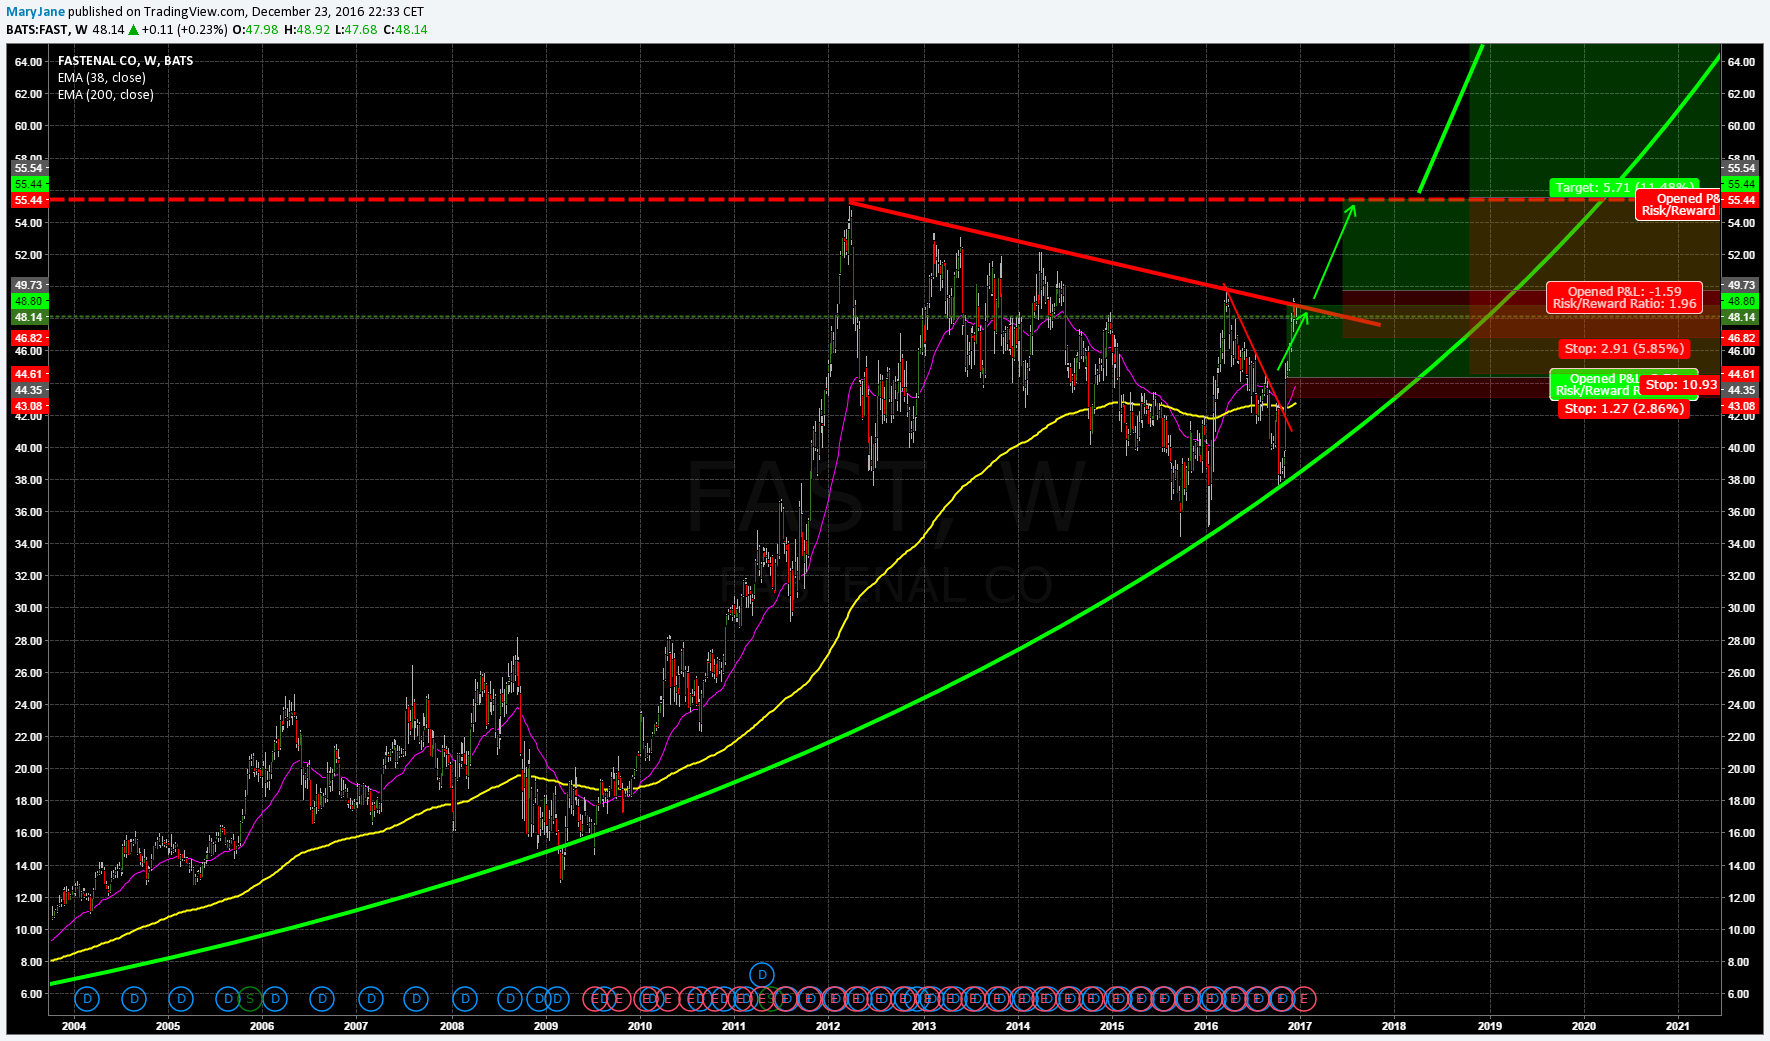Screen dimensions: 1770x1041
Task: Click the red 43.08 label on left axis
Action: pyautogui.click(x=28, y=406)
